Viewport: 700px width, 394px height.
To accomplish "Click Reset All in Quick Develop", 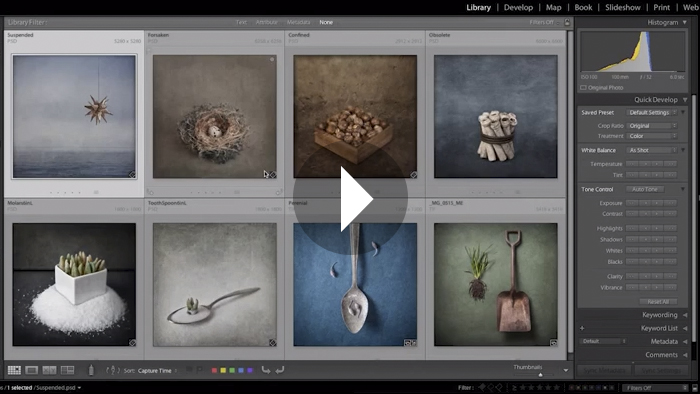I will tap(658, 302).
